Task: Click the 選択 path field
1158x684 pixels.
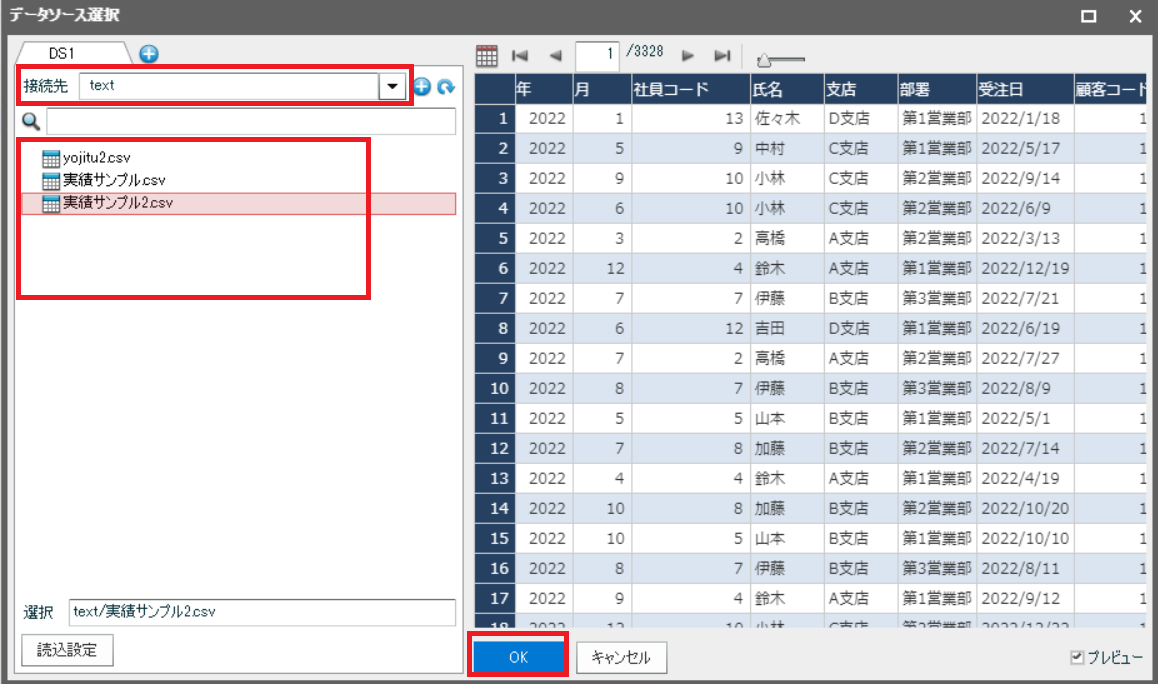Action: [x=262, y=612]
